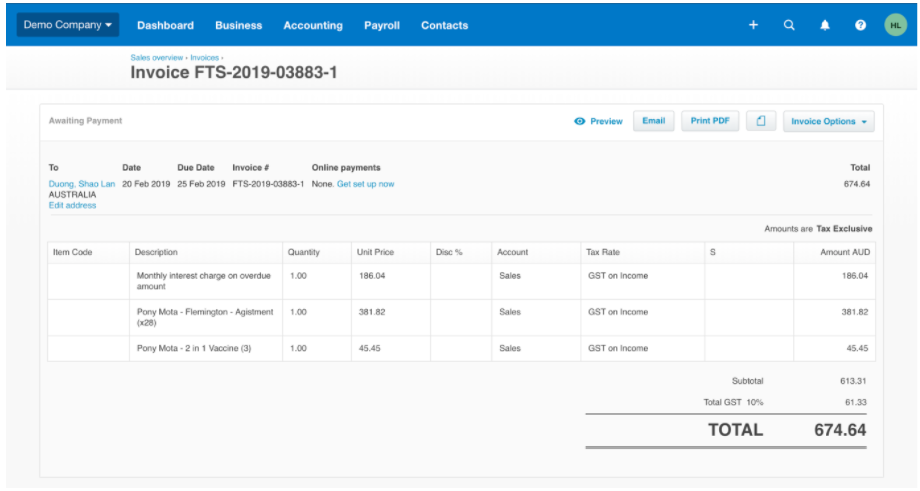This screenshot has width=920, height=491.
Task: Expand the Demo Company dropdown
Action: 68,25
